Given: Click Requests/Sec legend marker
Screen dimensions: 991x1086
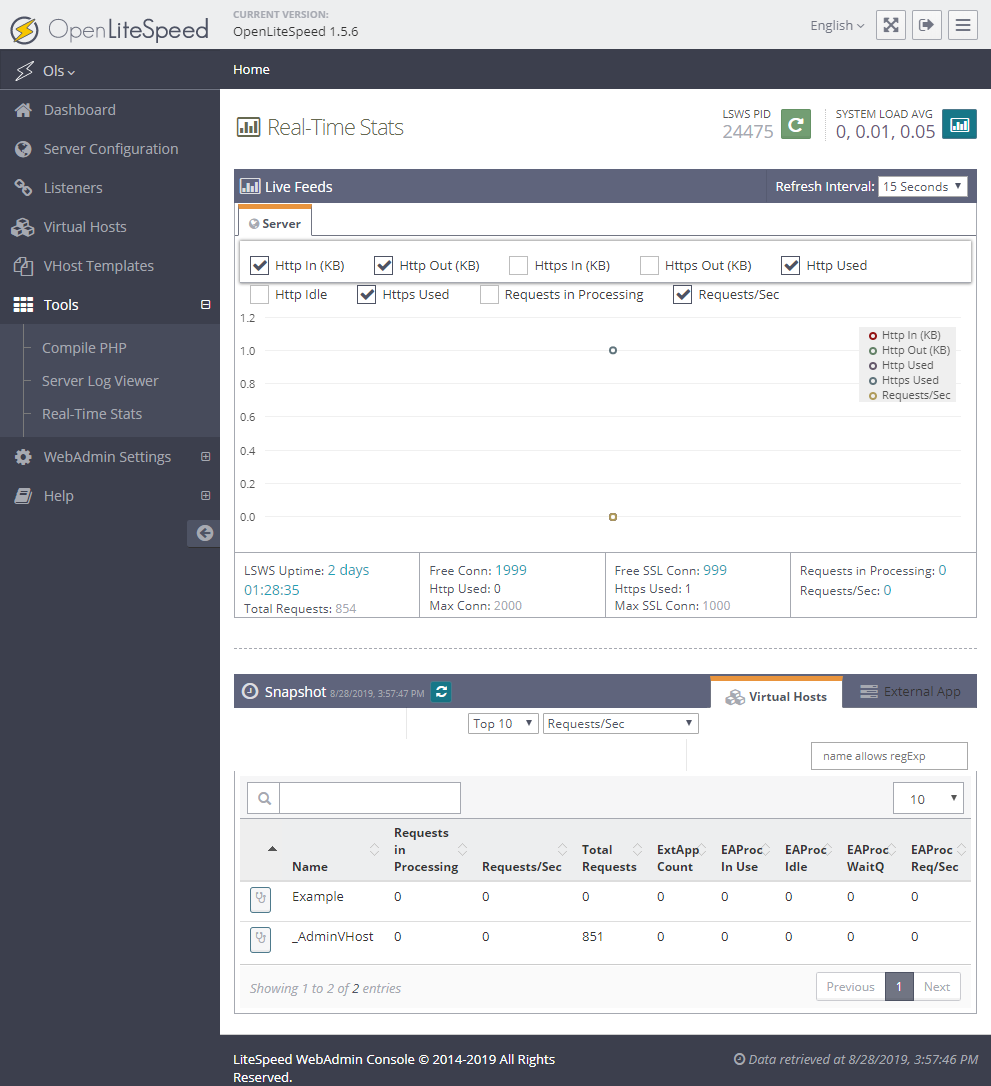Looking at the screenshot, I should [873, 396].
